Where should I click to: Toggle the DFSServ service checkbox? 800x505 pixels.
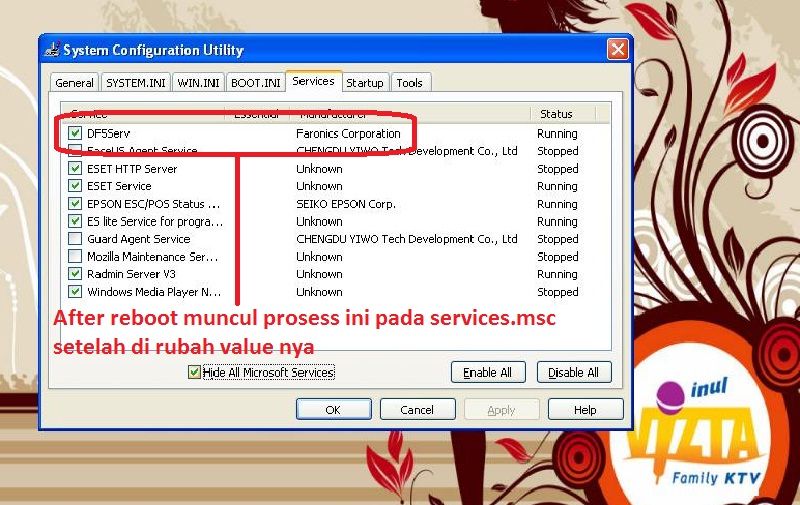(x=75, y=133)
